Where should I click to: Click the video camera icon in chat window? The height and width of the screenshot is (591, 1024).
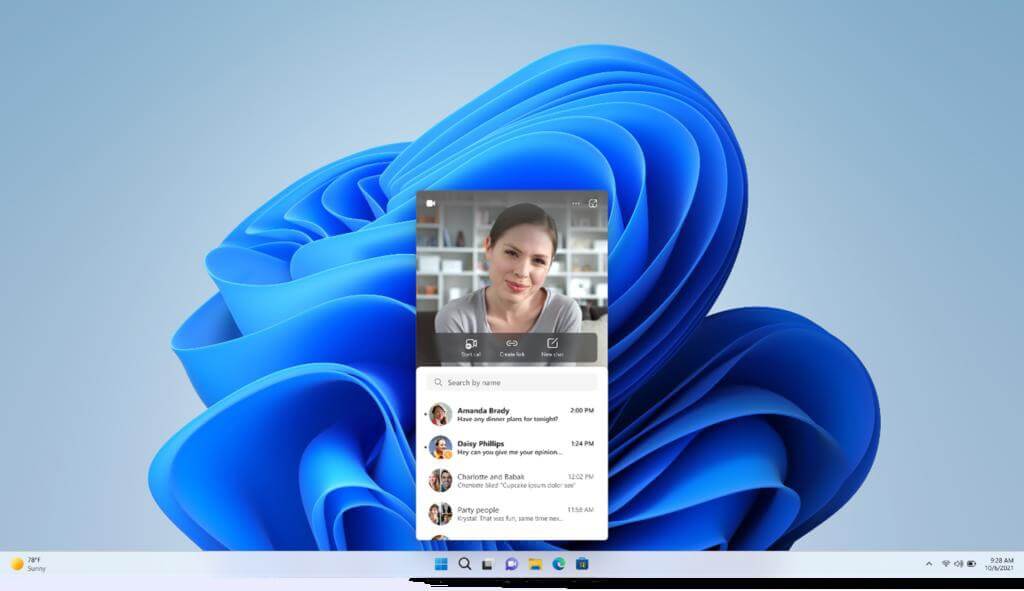(x=431, y=203)
